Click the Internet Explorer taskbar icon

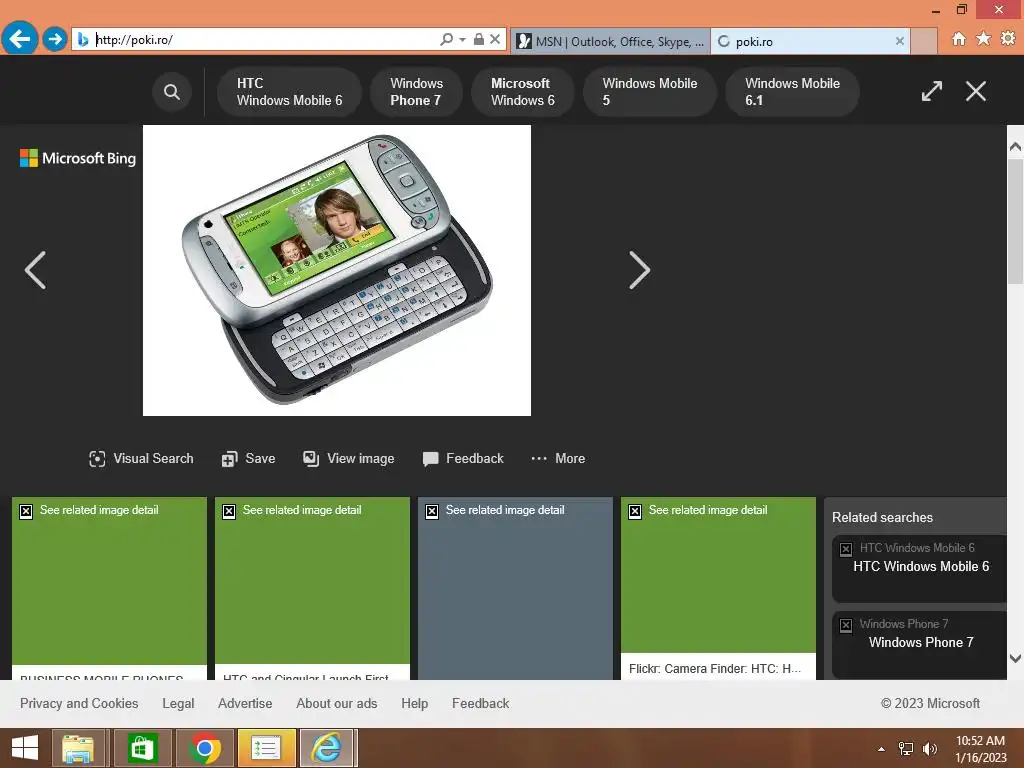click(x=327, y=748)
